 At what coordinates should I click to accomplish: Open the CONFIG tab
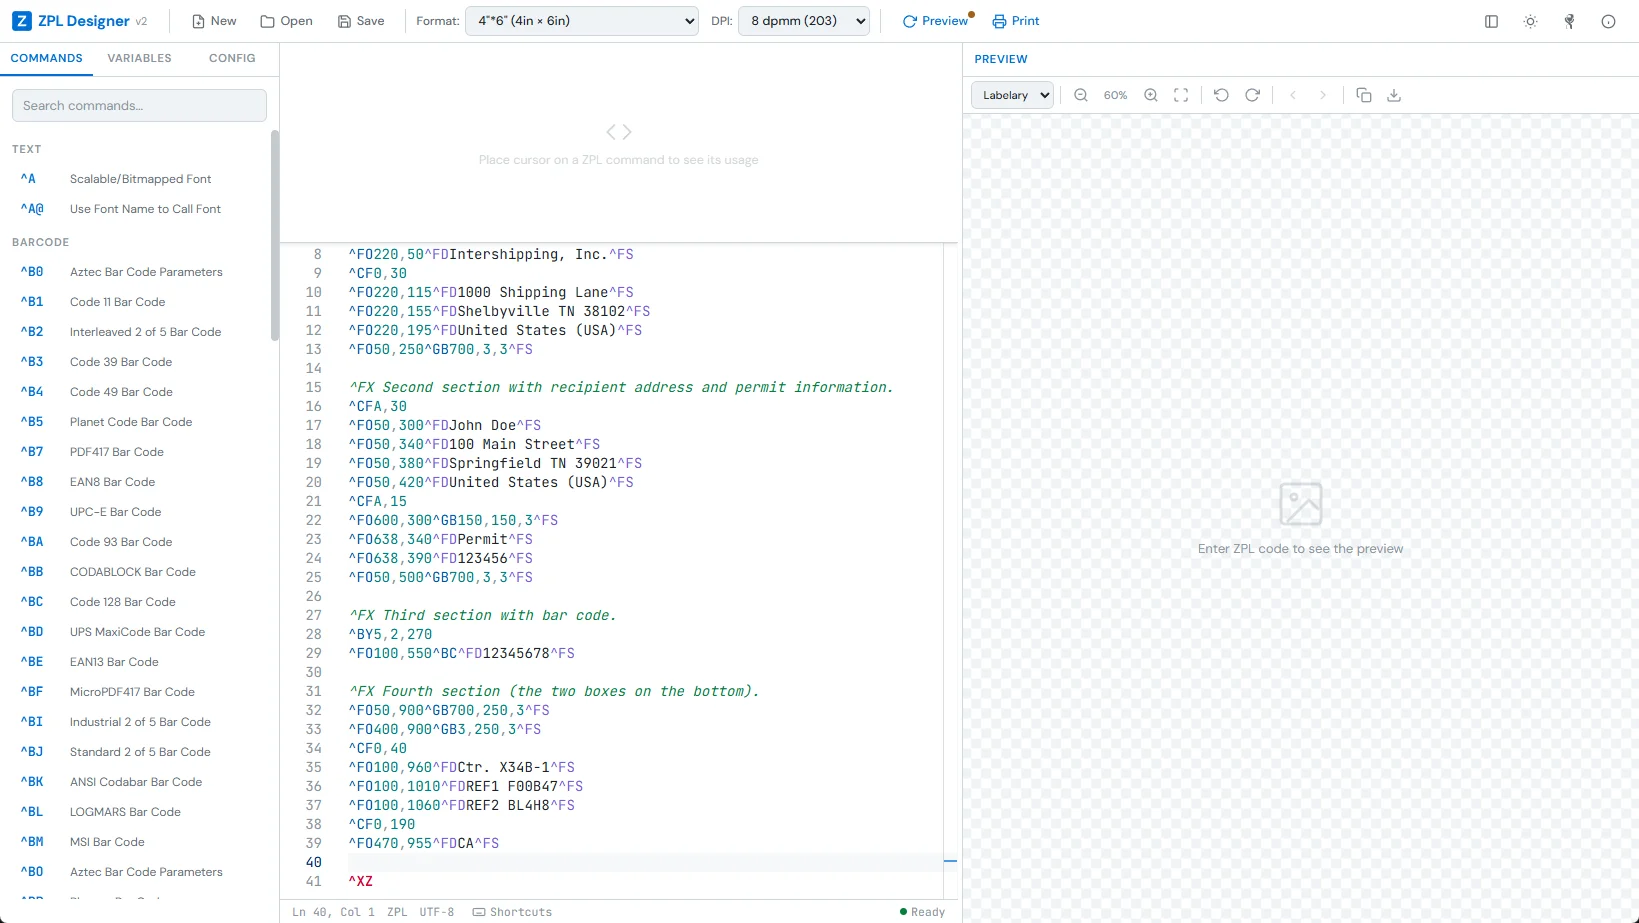pos(231,58)
